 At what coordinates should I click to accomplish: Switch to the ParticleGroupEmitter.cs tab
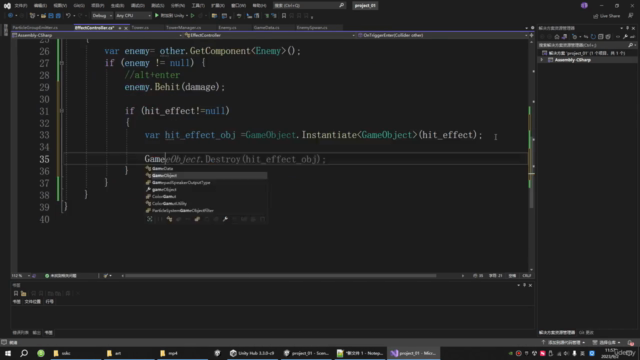pos(35,28)
